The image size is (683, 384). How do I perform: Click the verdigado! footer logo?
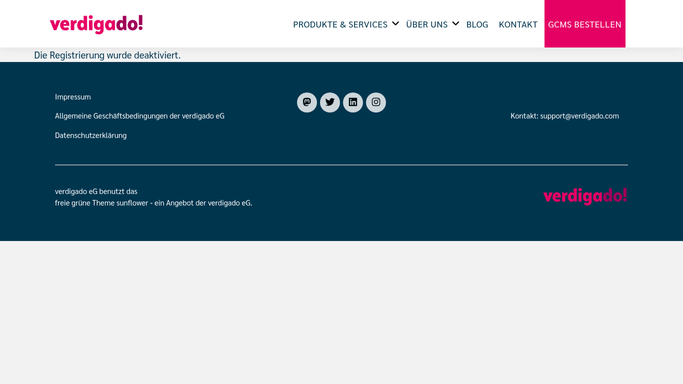point(585,196)
